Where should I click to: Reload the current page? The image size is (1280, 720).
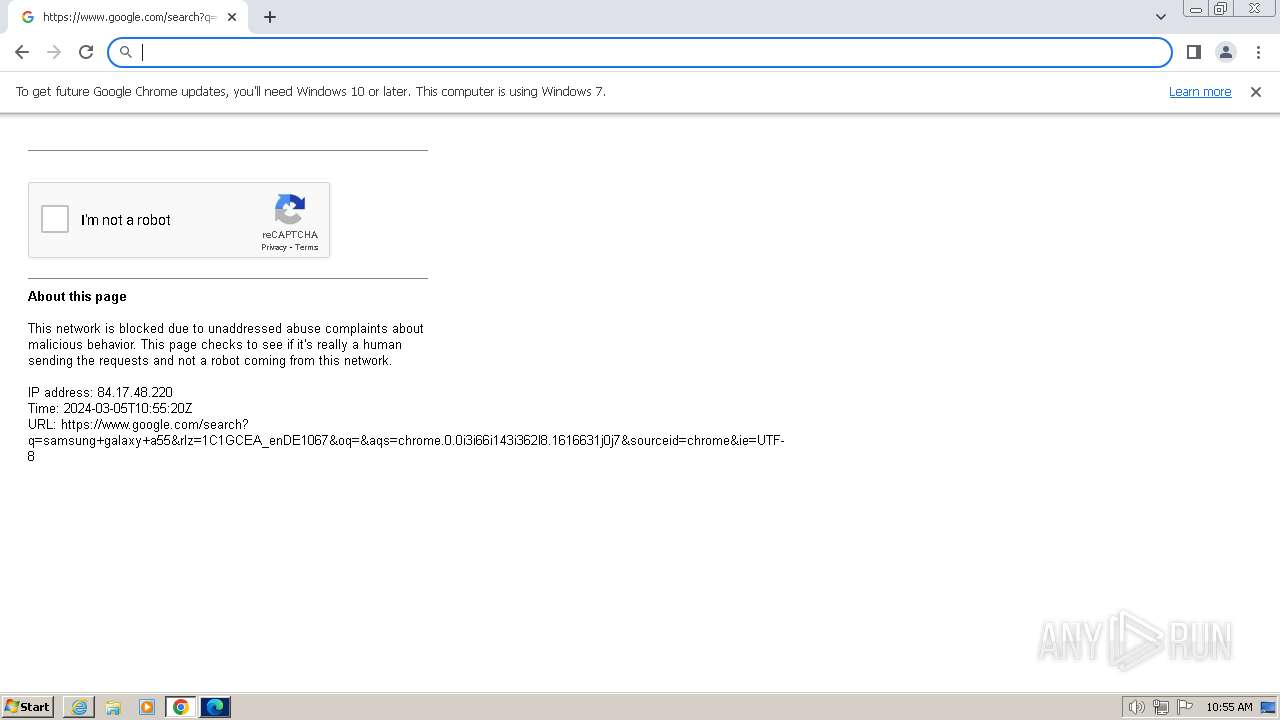click(86, 52)
